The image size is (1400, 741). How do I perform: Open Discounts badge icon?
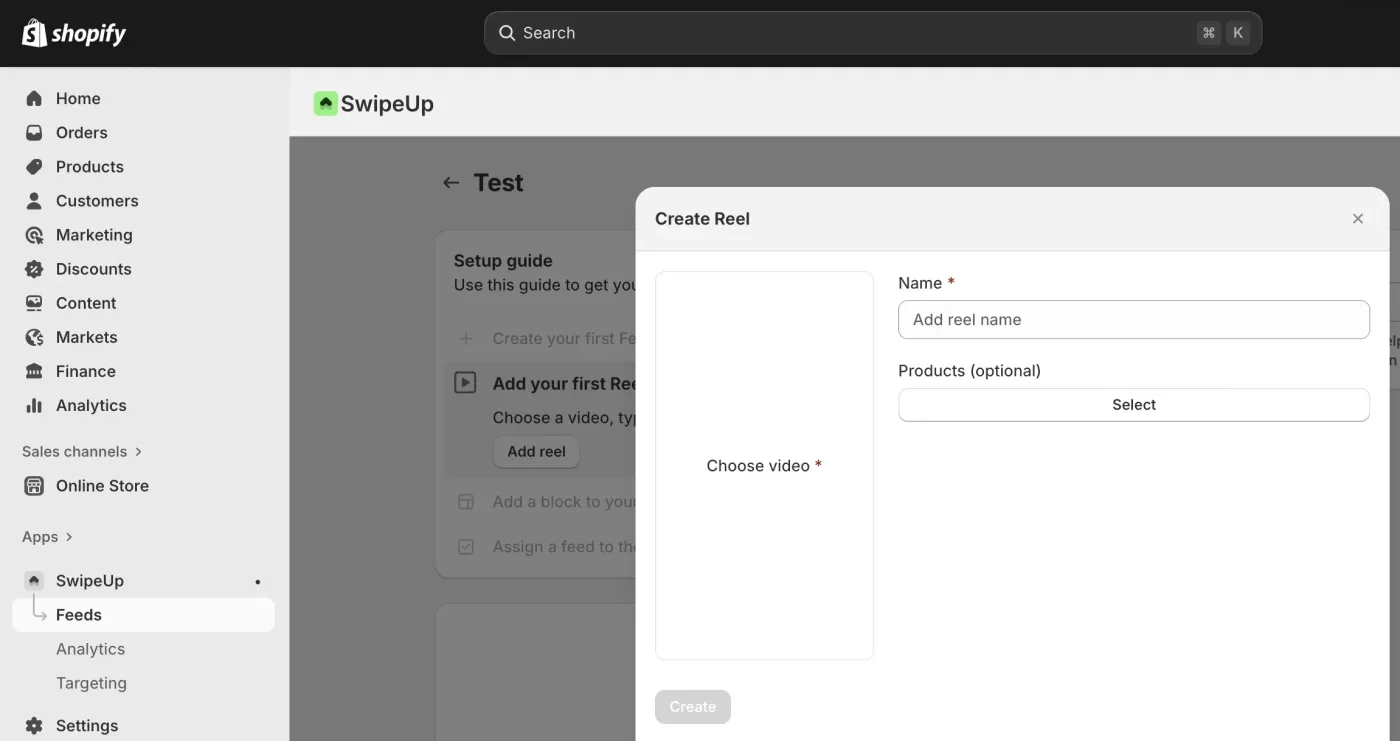[34, 269]
